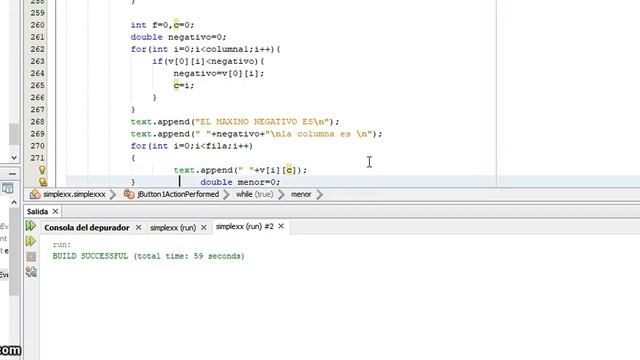This screenshot has height=360, width=640.
Task: Click line number 263 in the gutter
Action: pos(38,61)
